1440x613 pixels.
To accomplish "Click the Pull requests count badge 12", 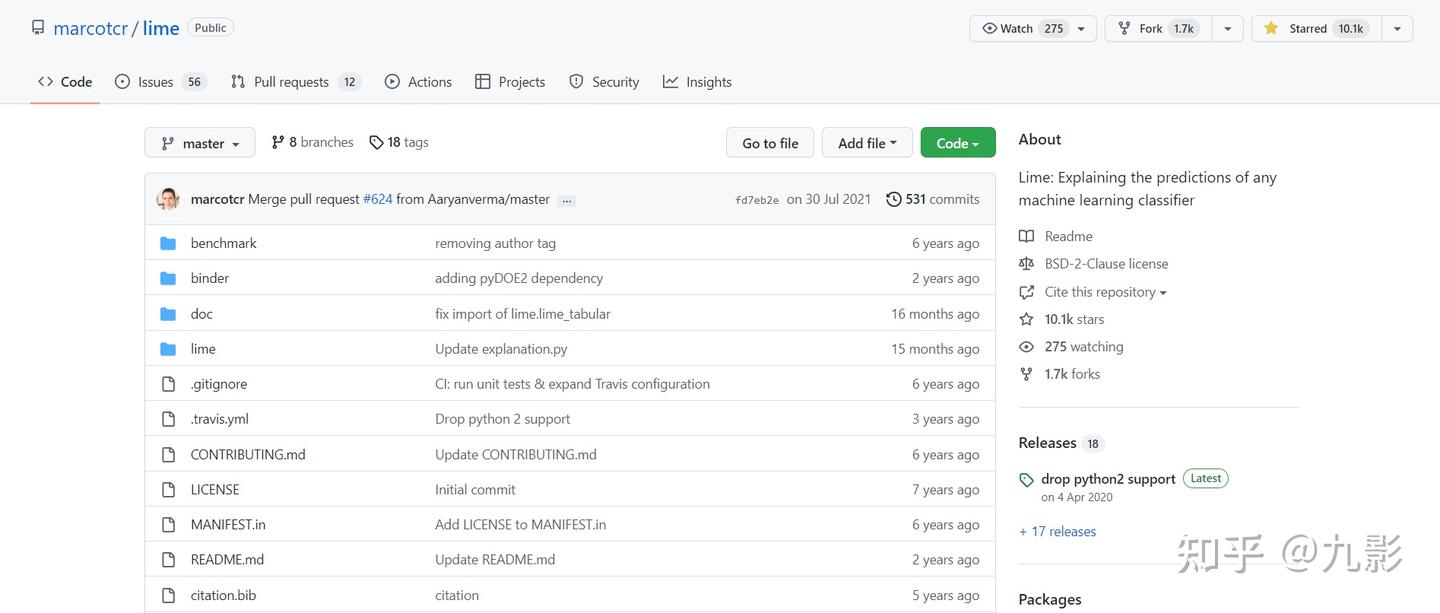I will coord(349,82).
